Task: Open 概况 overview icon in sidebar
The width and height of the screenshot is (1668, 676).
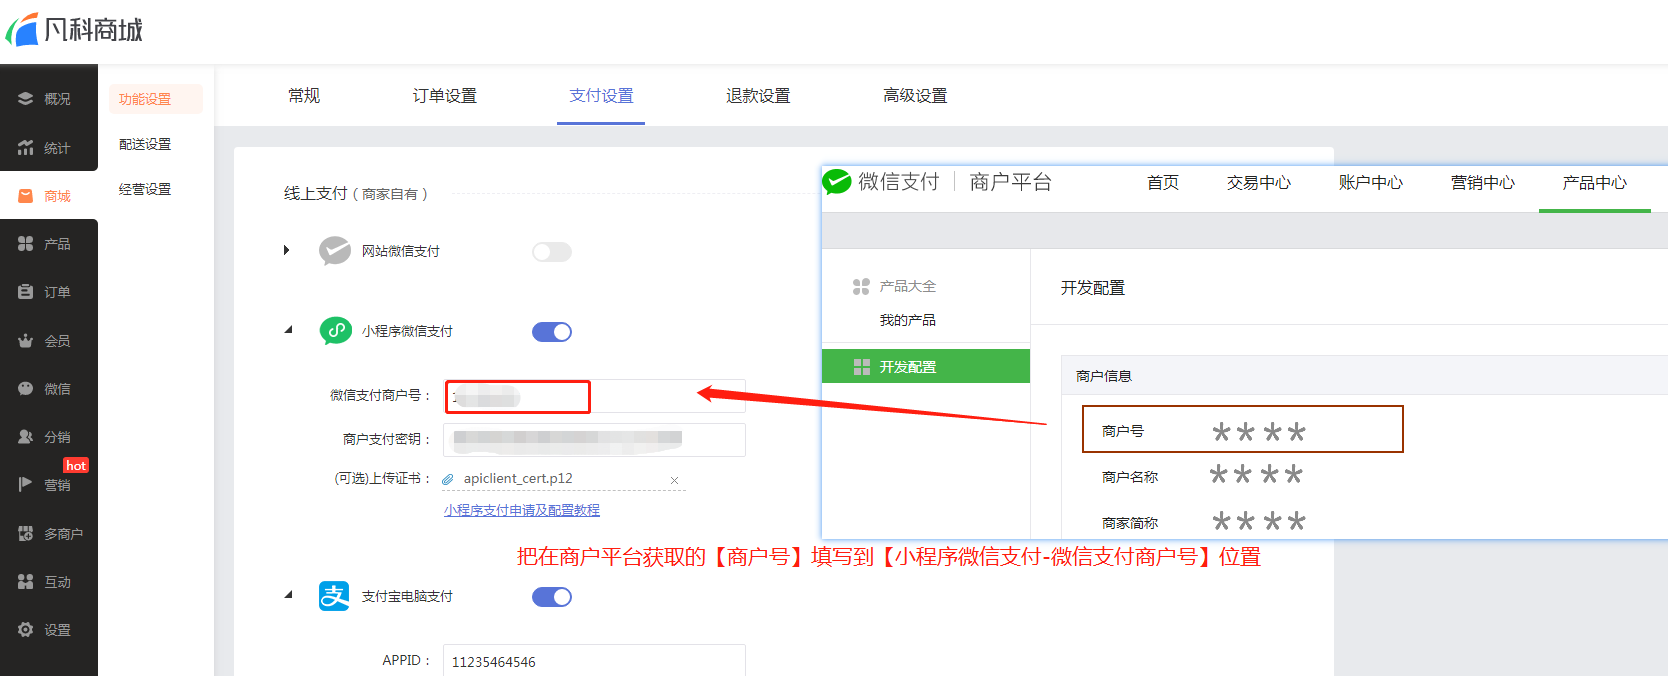Action: (26, 99)
